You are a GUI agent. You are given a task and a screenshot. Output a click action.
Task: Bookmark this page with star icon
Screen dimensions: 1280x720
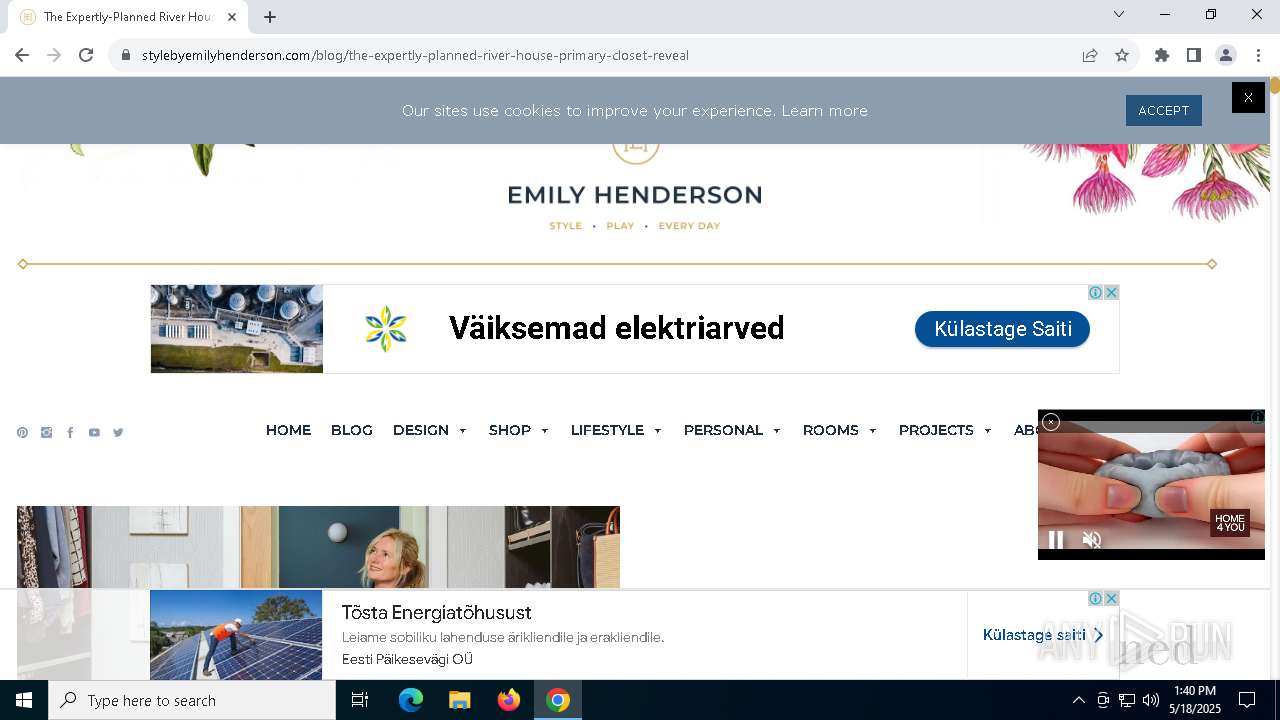click(x=1122, y=55)
